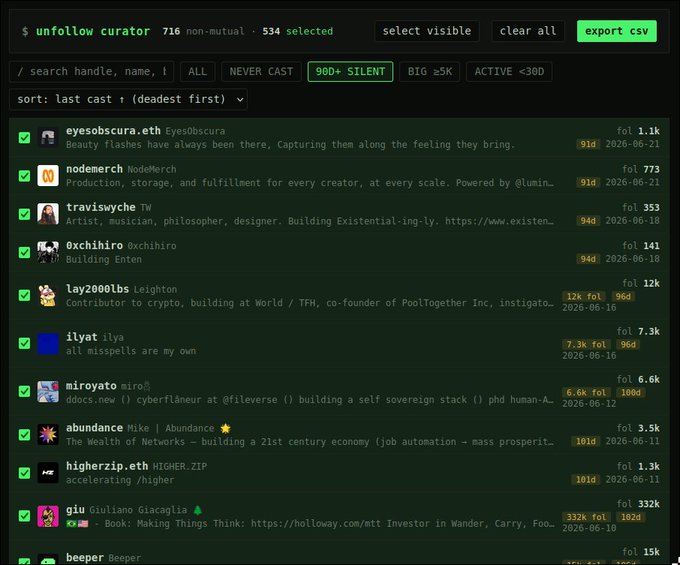Uncheck abundance row checkbox
Viewport: 680px width, 565px height.
(x=24, y=434)
